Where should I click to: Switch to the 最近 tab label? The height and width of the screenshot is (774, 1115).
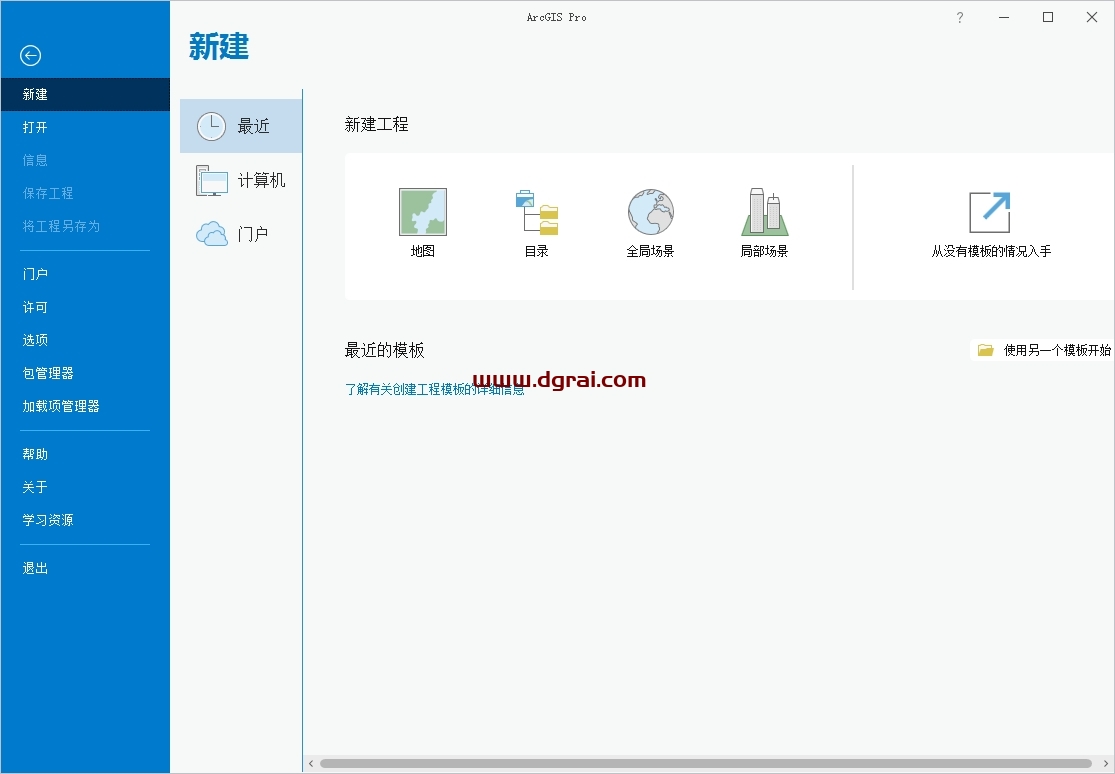253,127
